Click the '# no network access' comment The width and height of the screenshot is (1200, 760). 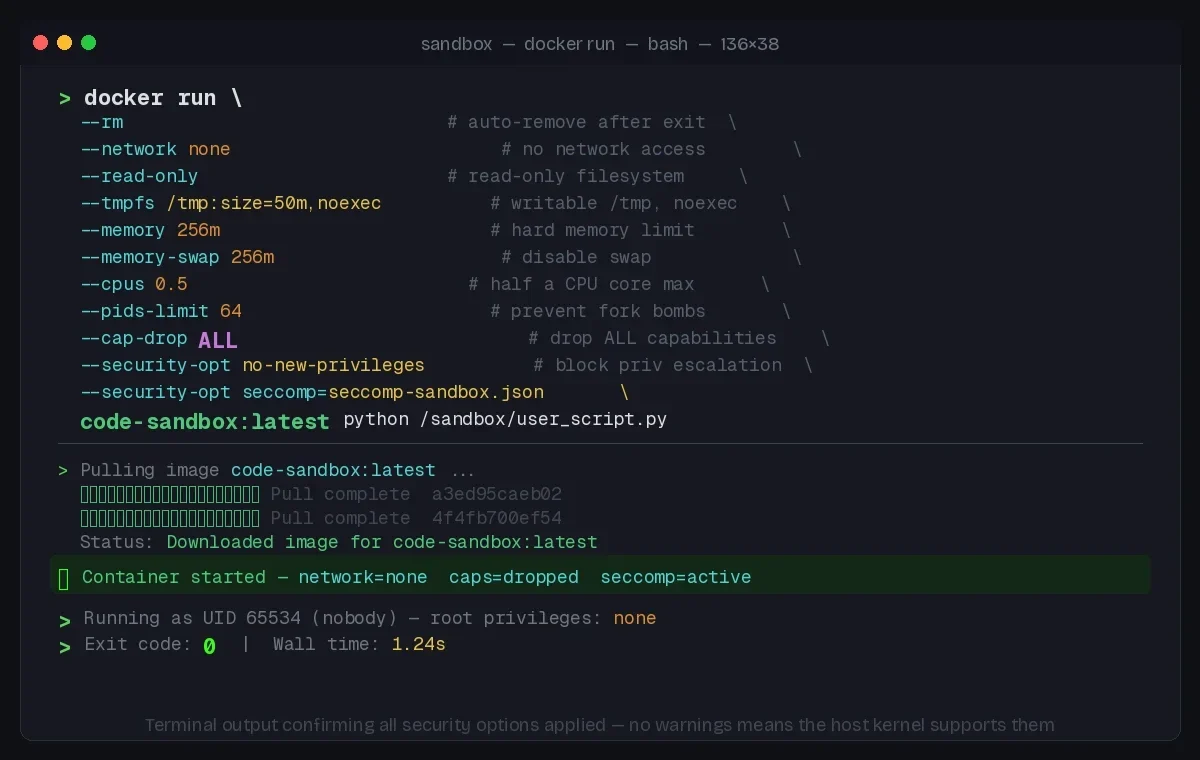(x=603, y=149)
